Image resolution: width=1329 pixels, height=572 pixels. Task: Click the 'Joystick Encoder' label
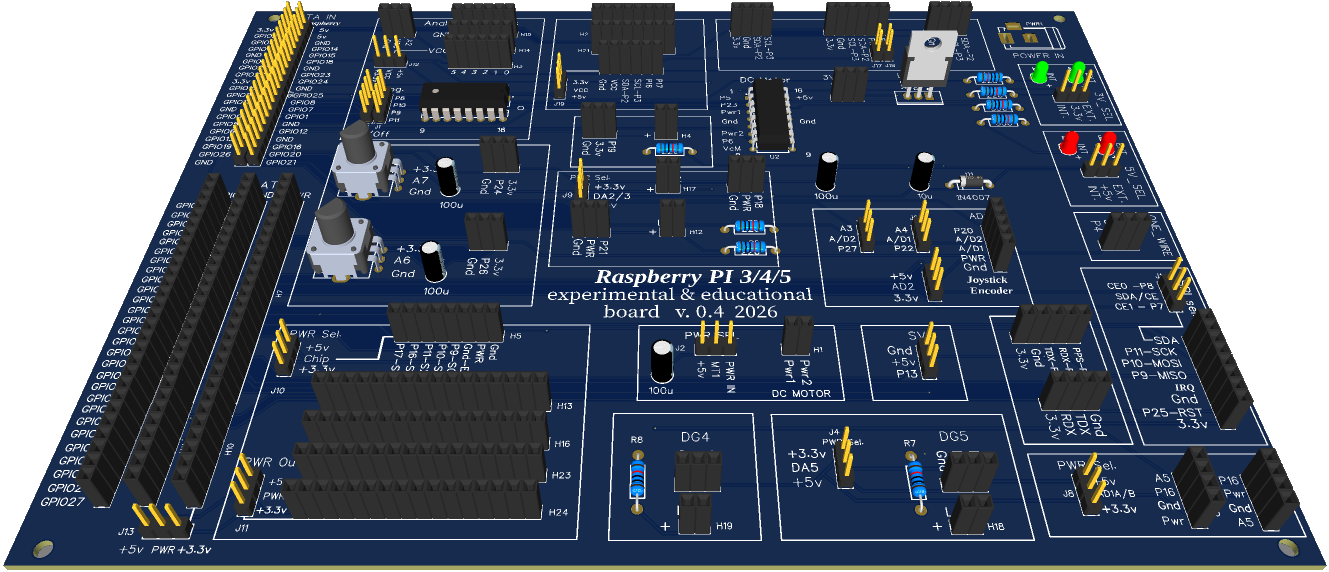click(990, 285)
